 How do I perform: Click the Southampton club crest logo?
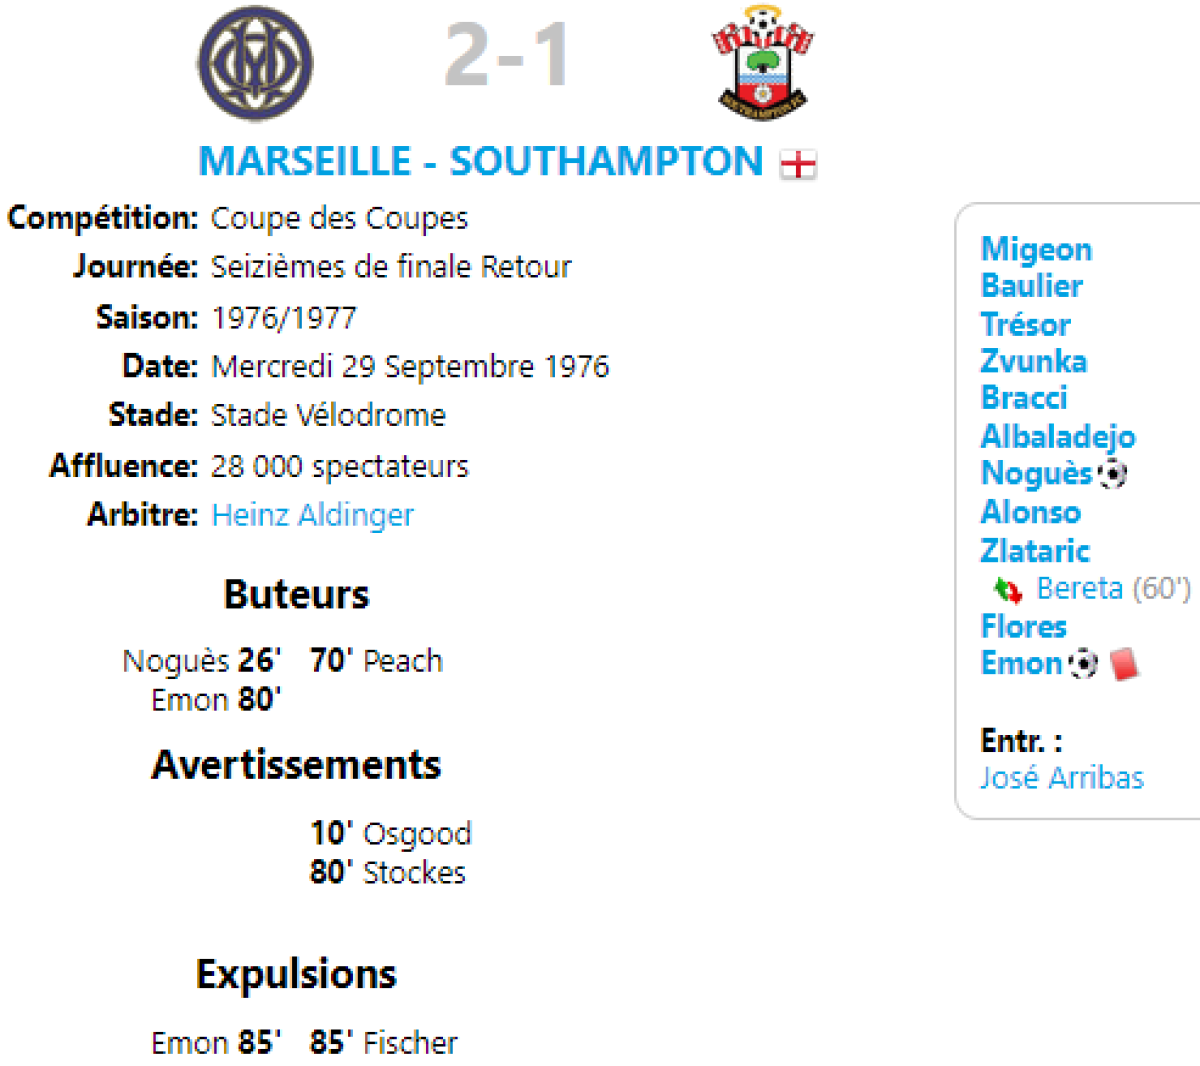(763, 64)
